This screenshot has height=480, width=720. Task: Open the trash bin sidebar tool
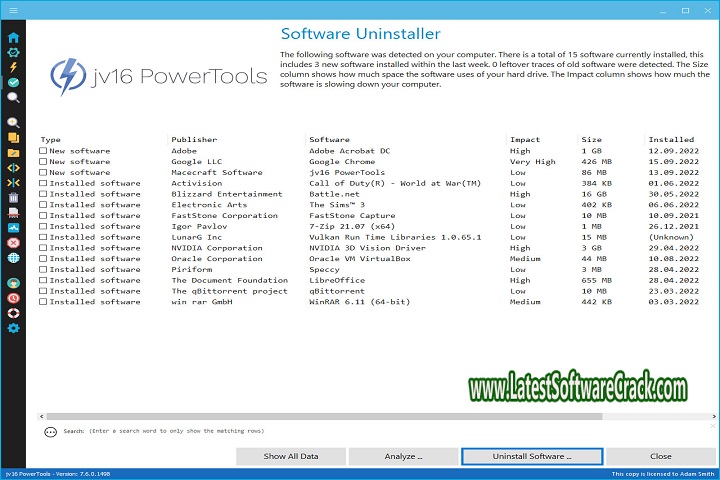[13, 197]
